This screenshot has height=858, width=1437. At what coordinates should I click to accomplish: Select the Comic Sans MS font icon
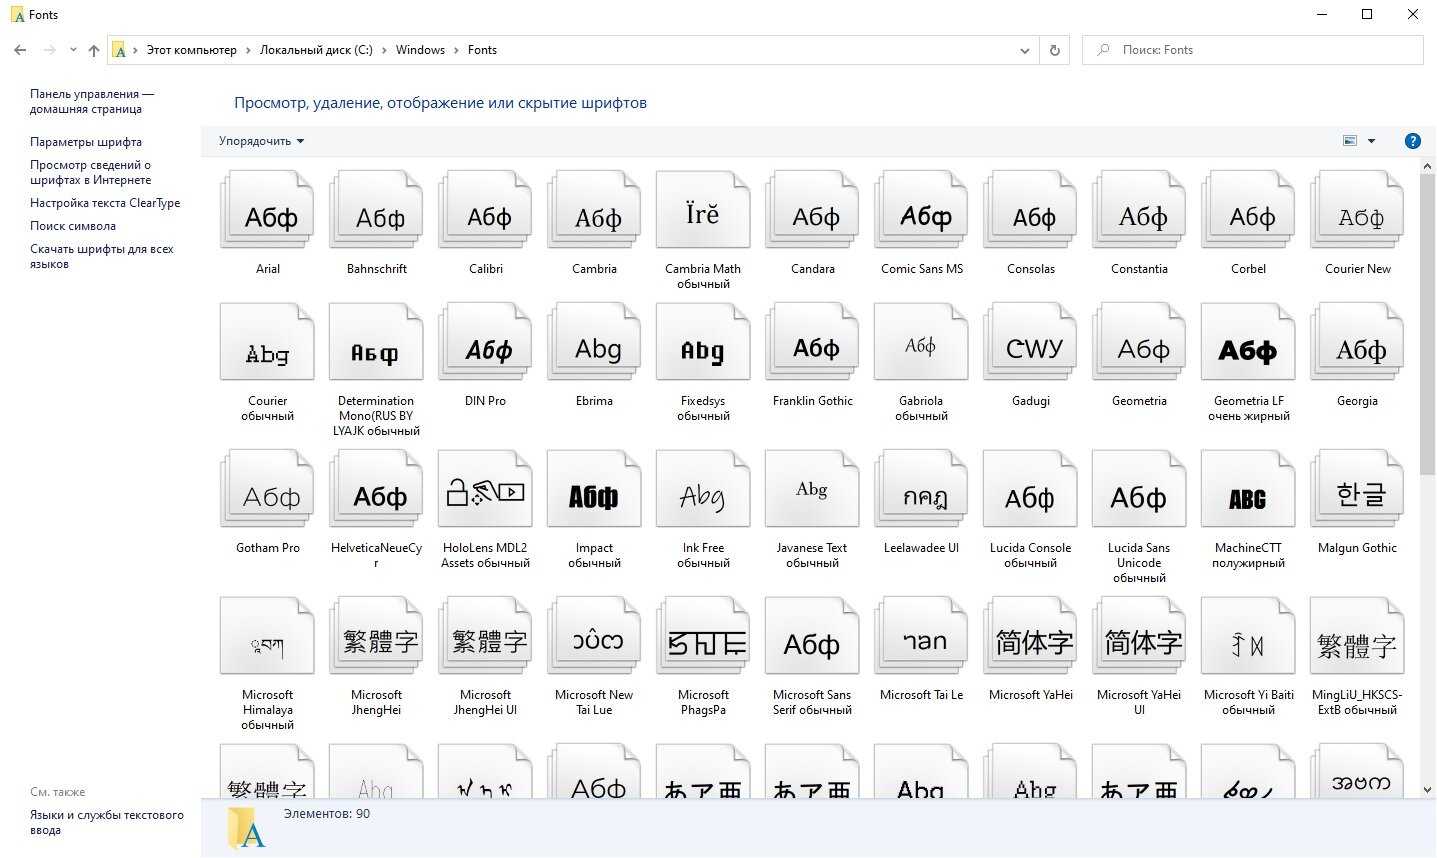tap(921, 209)
